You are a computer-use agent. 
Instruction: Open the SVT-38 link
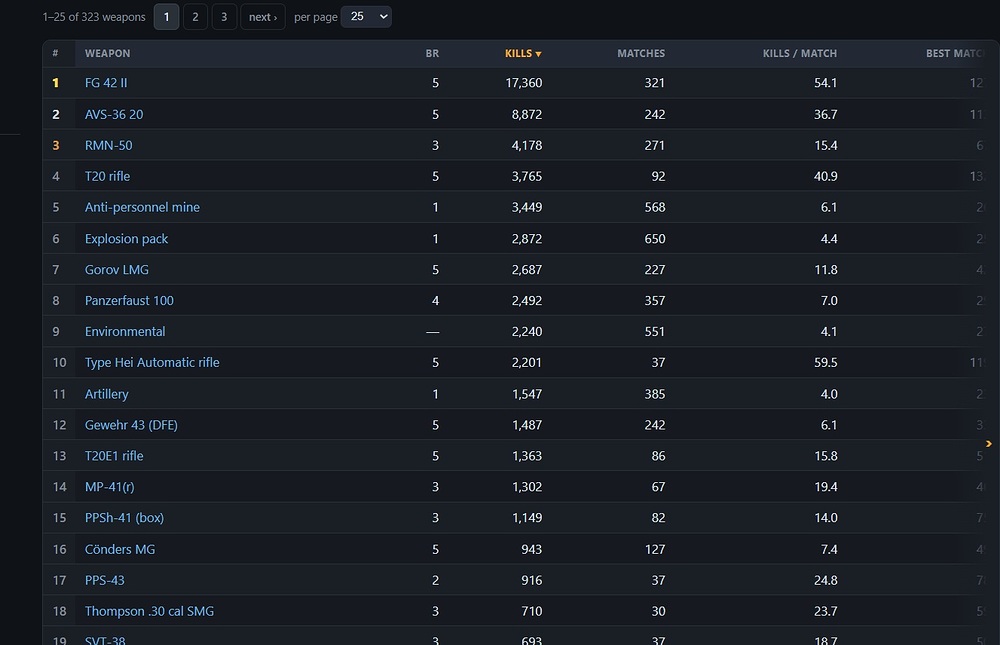pyautogui.click(x=105, y=640)
